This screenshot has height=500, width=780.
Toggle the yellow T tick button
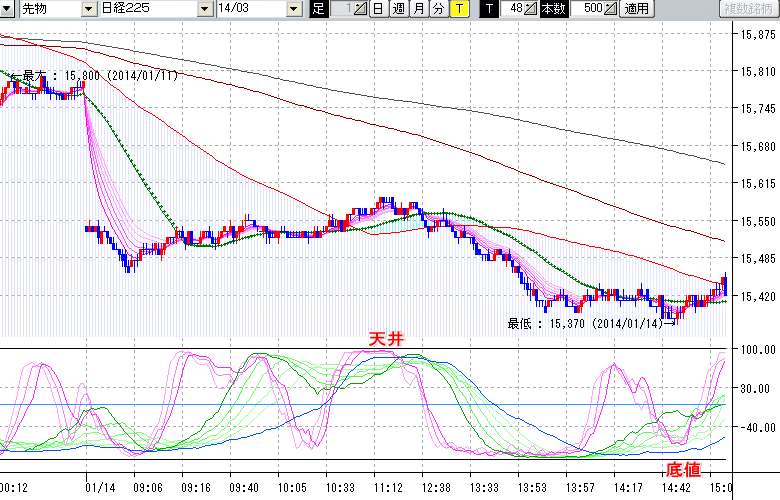coord(458,9)
